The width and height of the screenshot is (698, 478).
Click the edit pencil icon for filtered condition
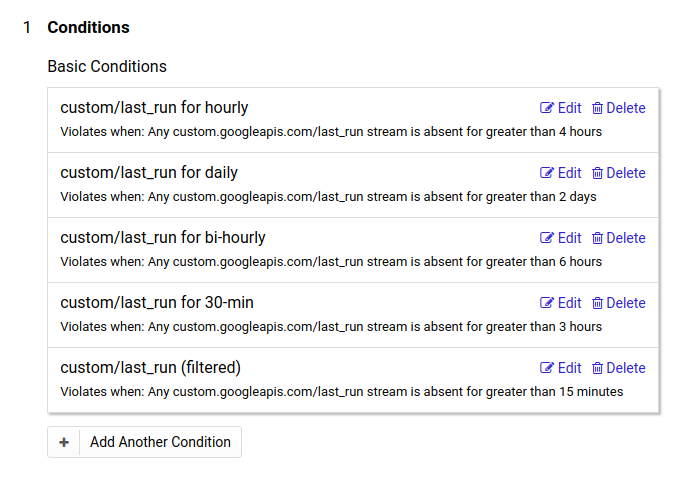(x=547, y=368)
